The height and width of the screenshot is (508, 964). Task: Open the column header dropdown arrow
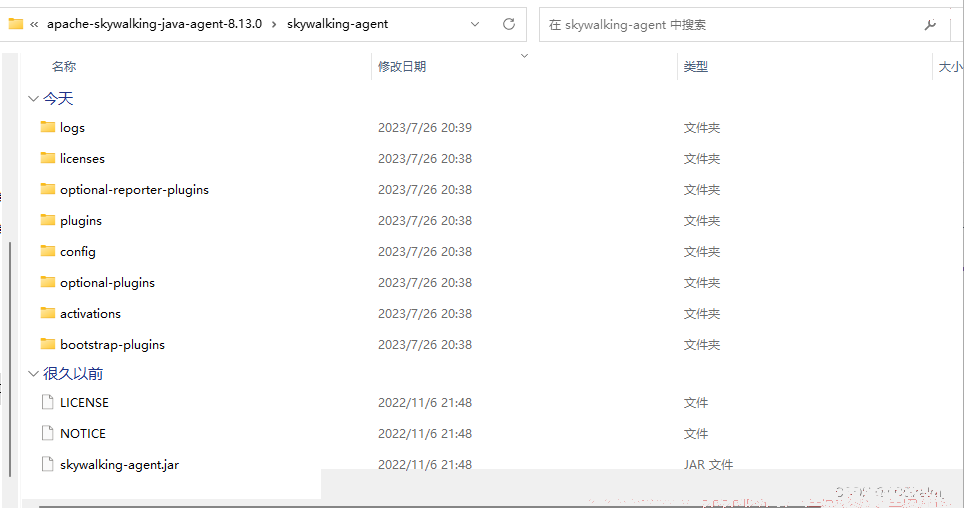click(x=524, y=56)
